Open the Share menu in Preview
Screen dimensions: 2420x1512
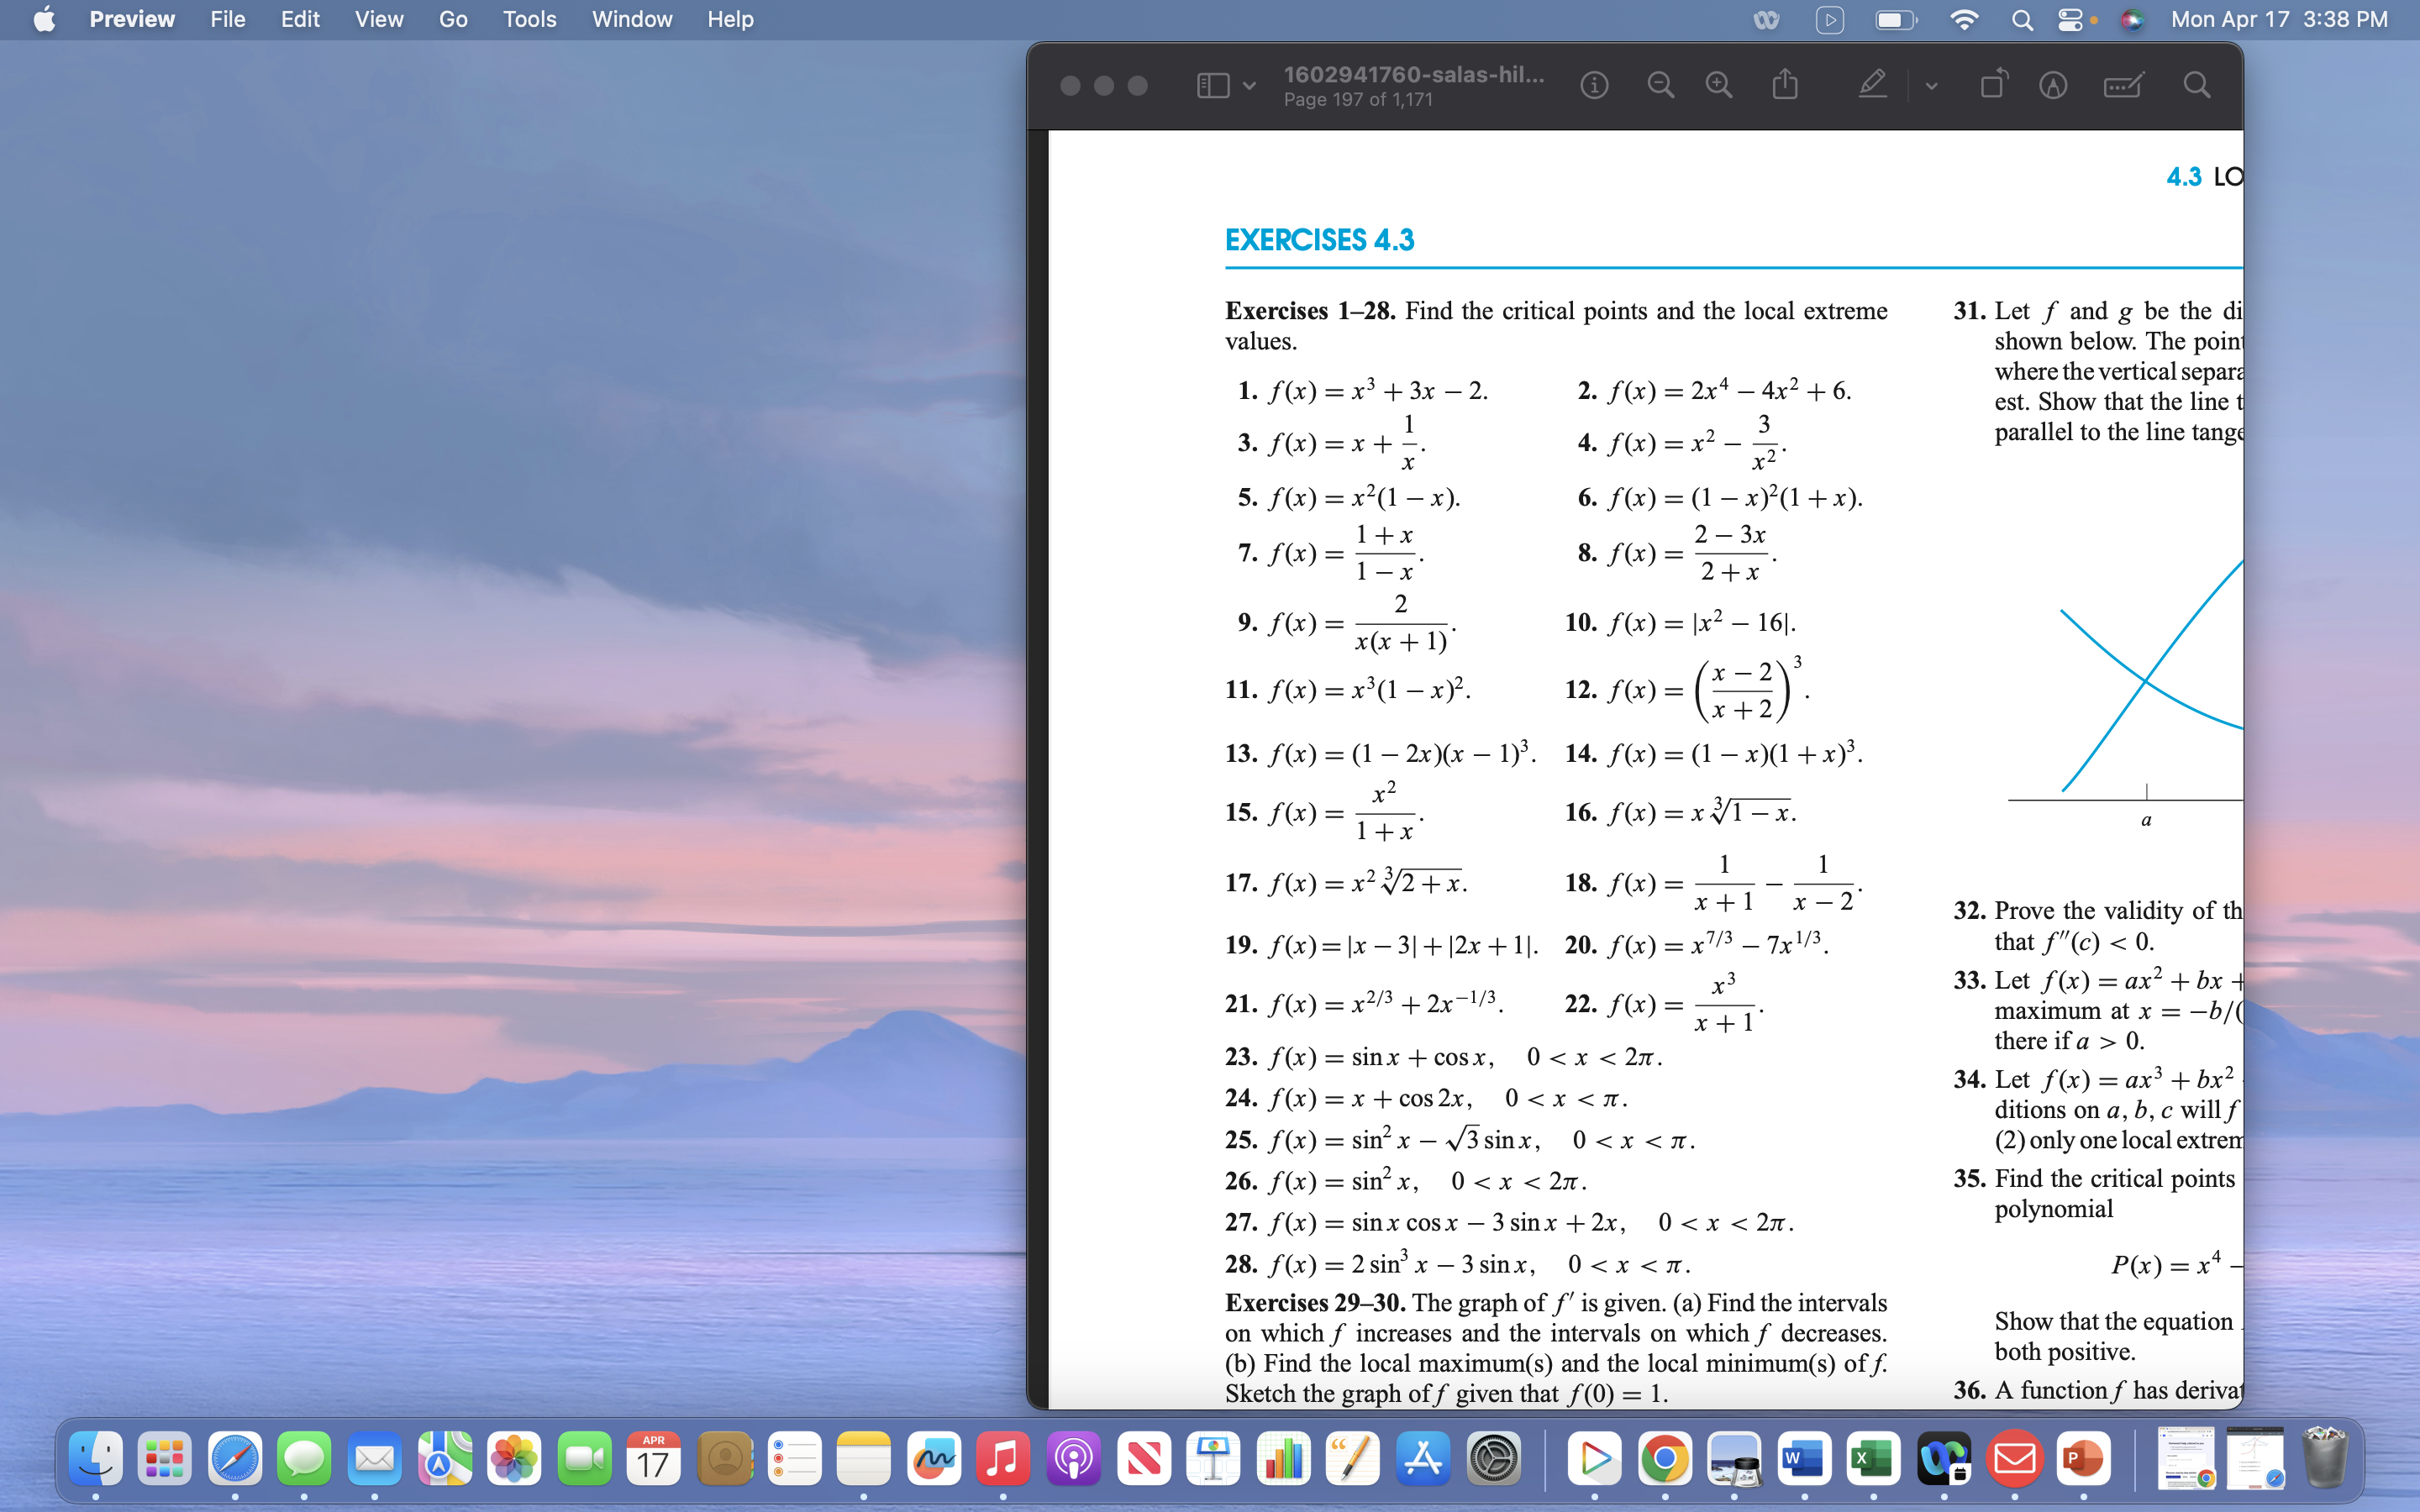1786,85
